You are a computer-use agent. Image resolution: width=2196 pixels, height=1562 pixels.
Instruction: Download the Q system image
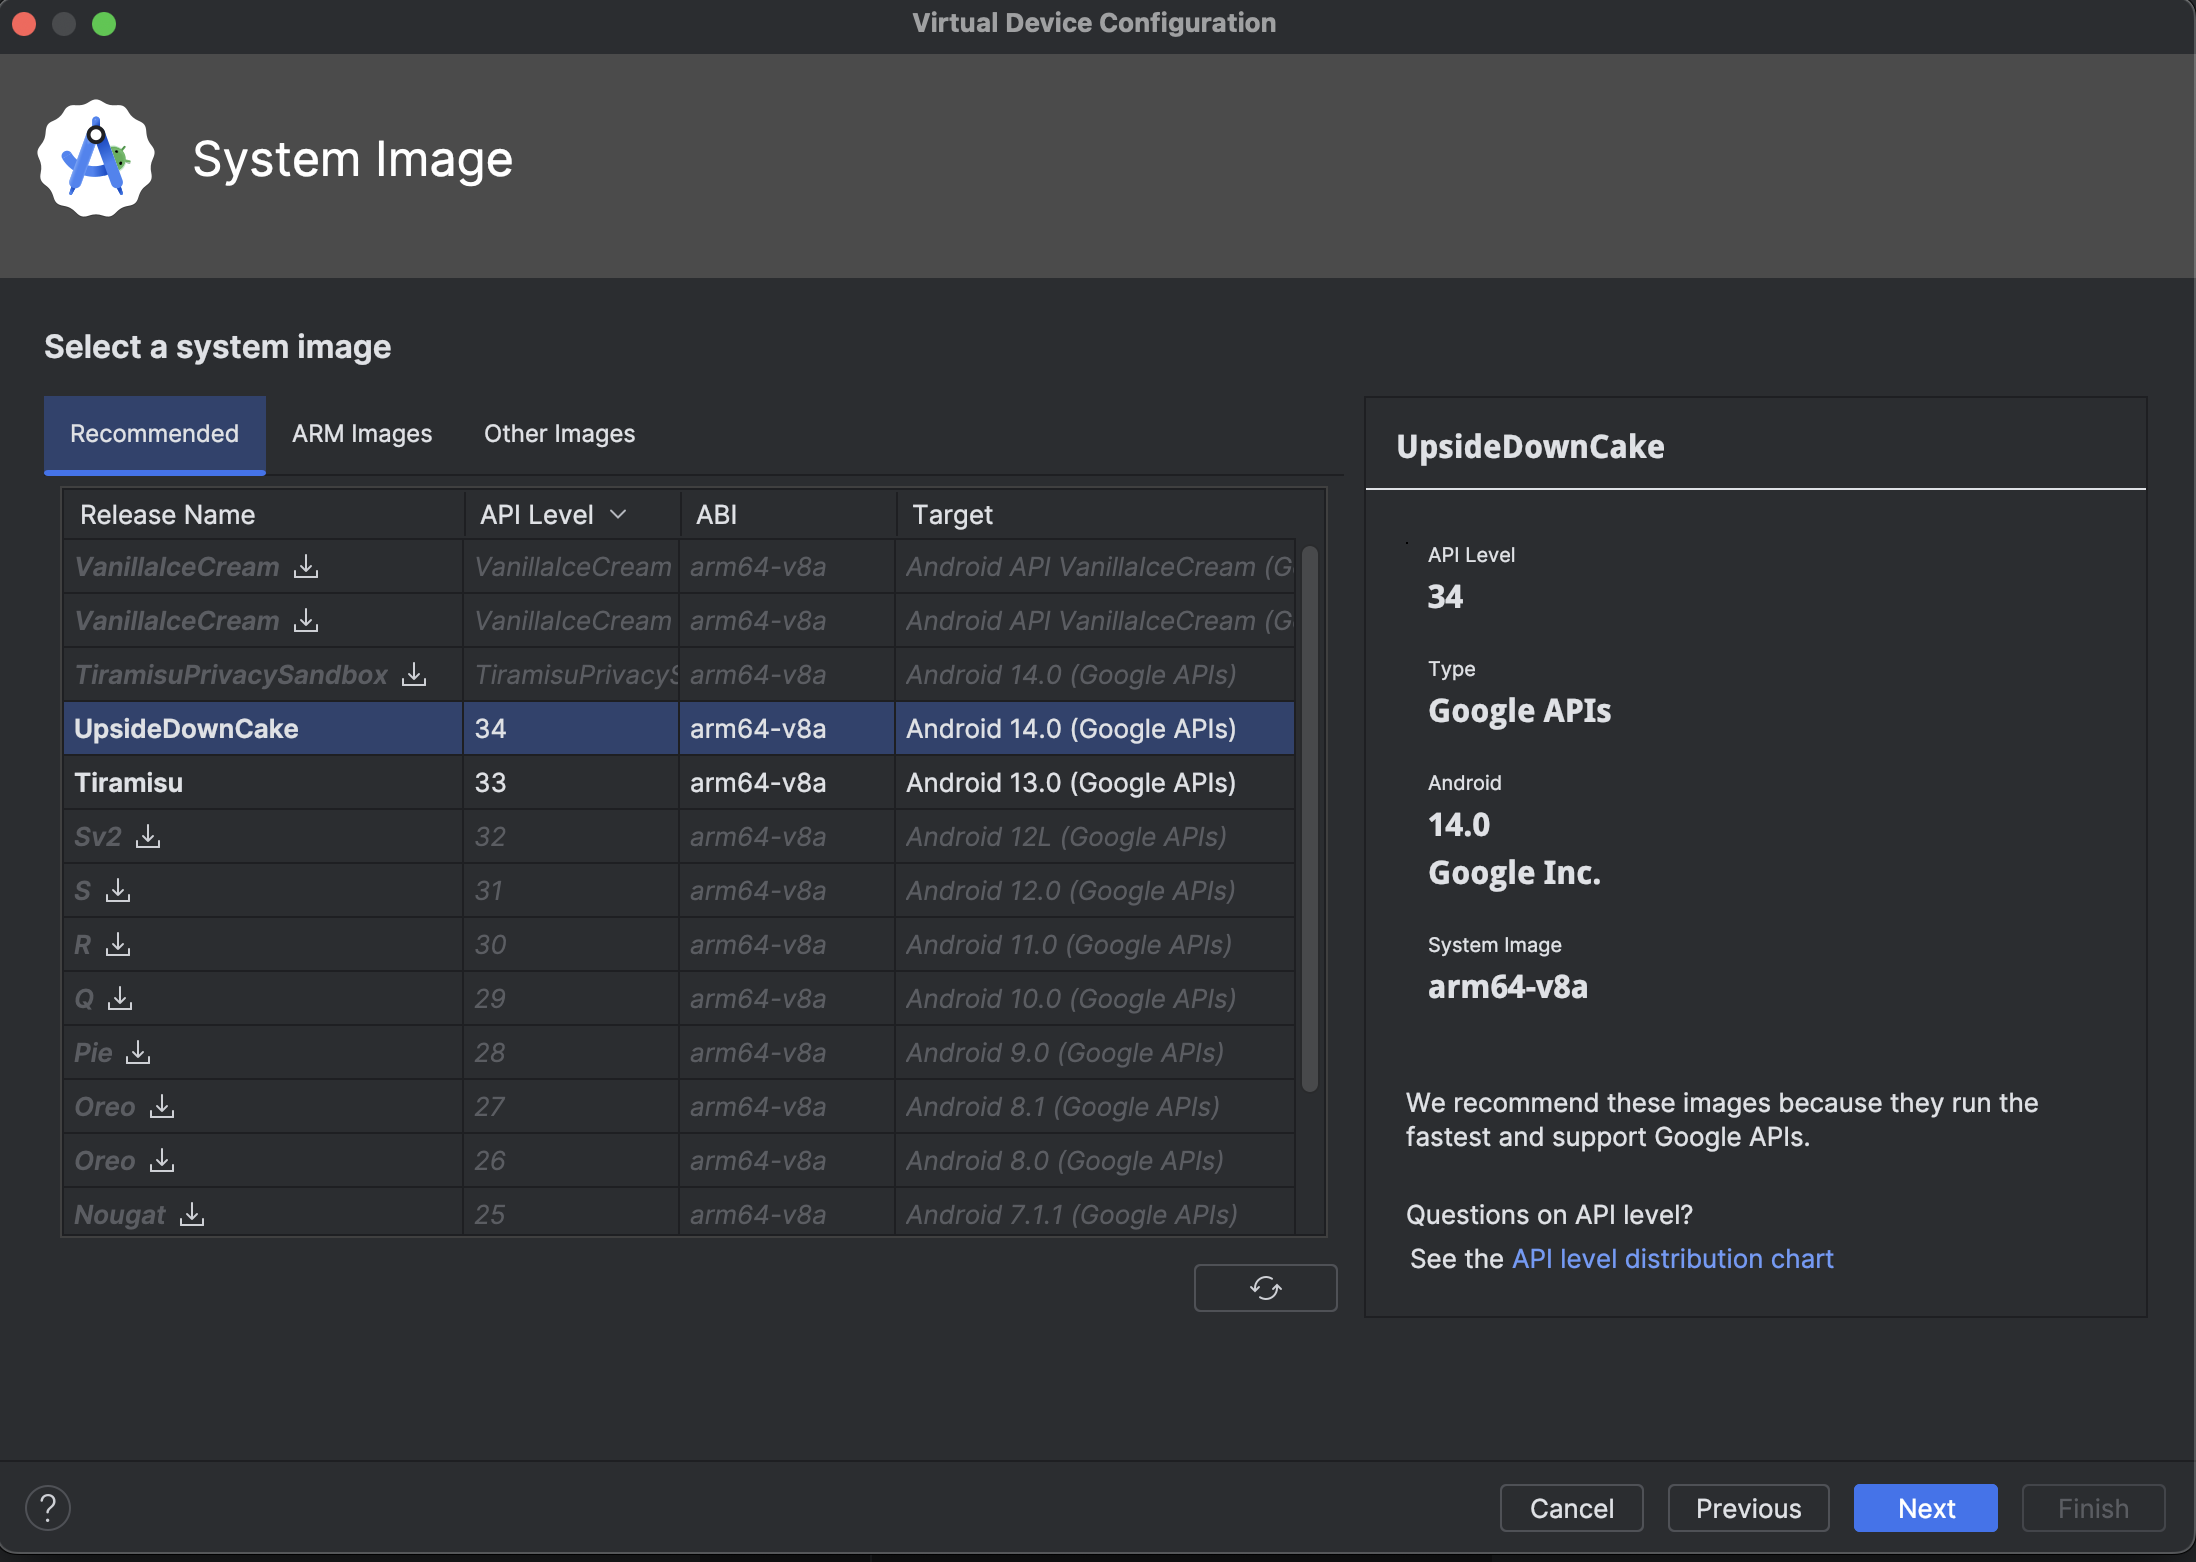[120, 999]
